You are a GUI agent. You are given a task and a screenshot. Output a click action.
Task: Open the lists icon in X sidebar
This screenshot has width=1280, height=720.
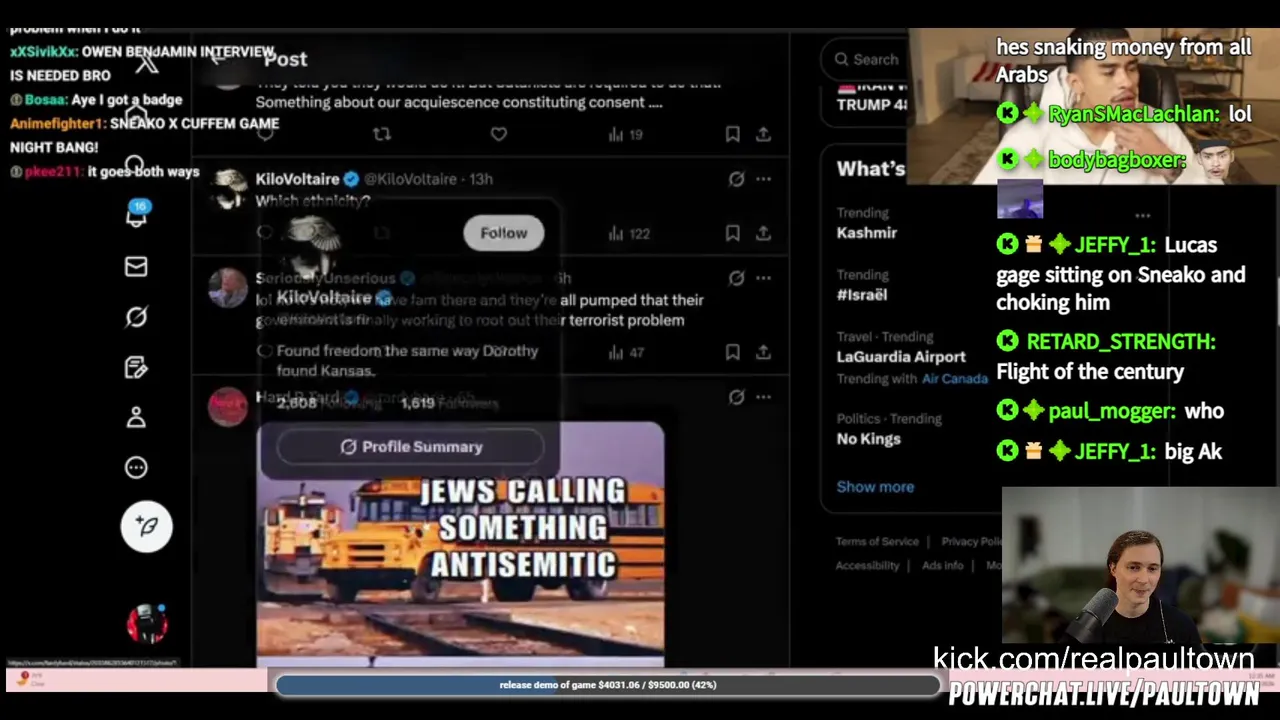(x=136, y=367)
